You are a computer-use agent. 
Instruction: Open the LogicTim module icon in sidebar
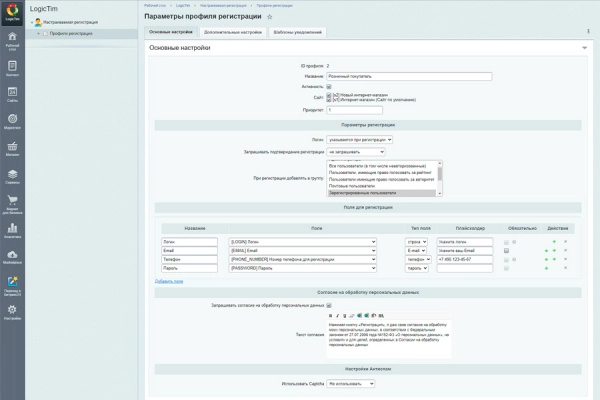[x=12, y=13]
